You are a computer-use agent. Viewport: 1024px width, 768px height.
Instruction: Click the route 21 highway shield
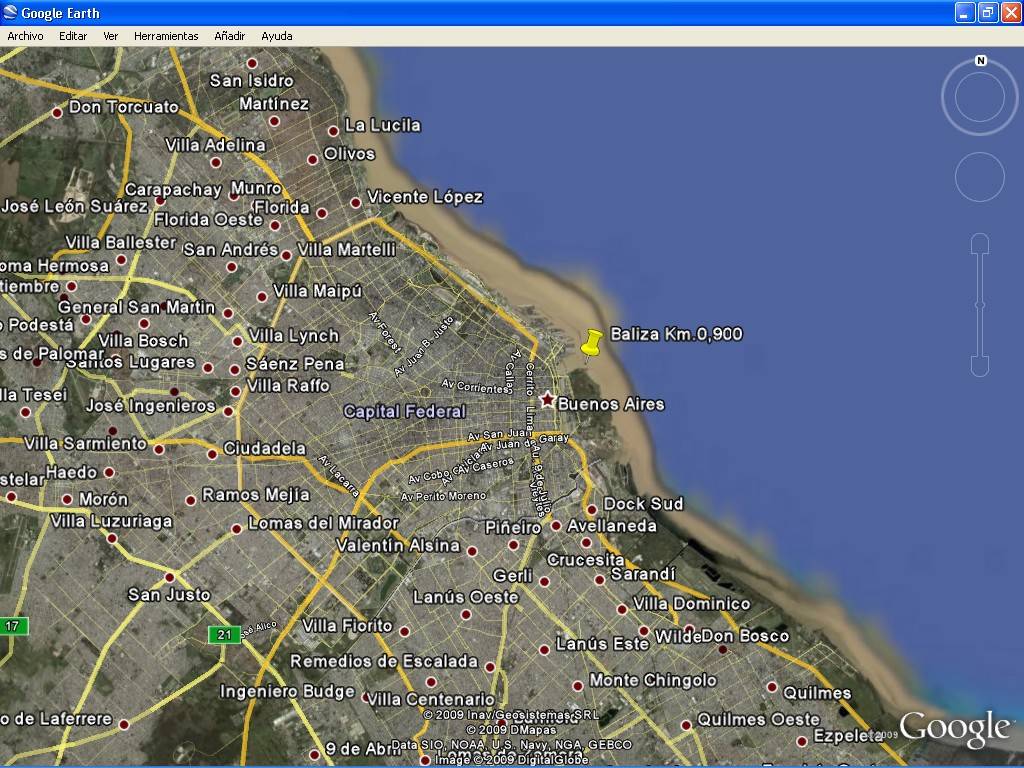click(224, 635)
